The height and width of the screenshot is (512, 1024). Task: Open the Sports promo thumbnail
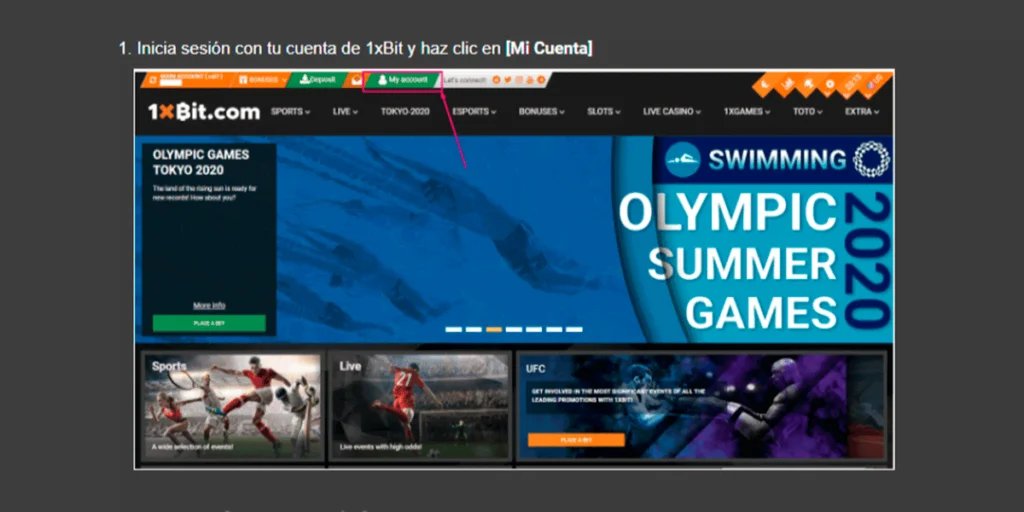233,405
